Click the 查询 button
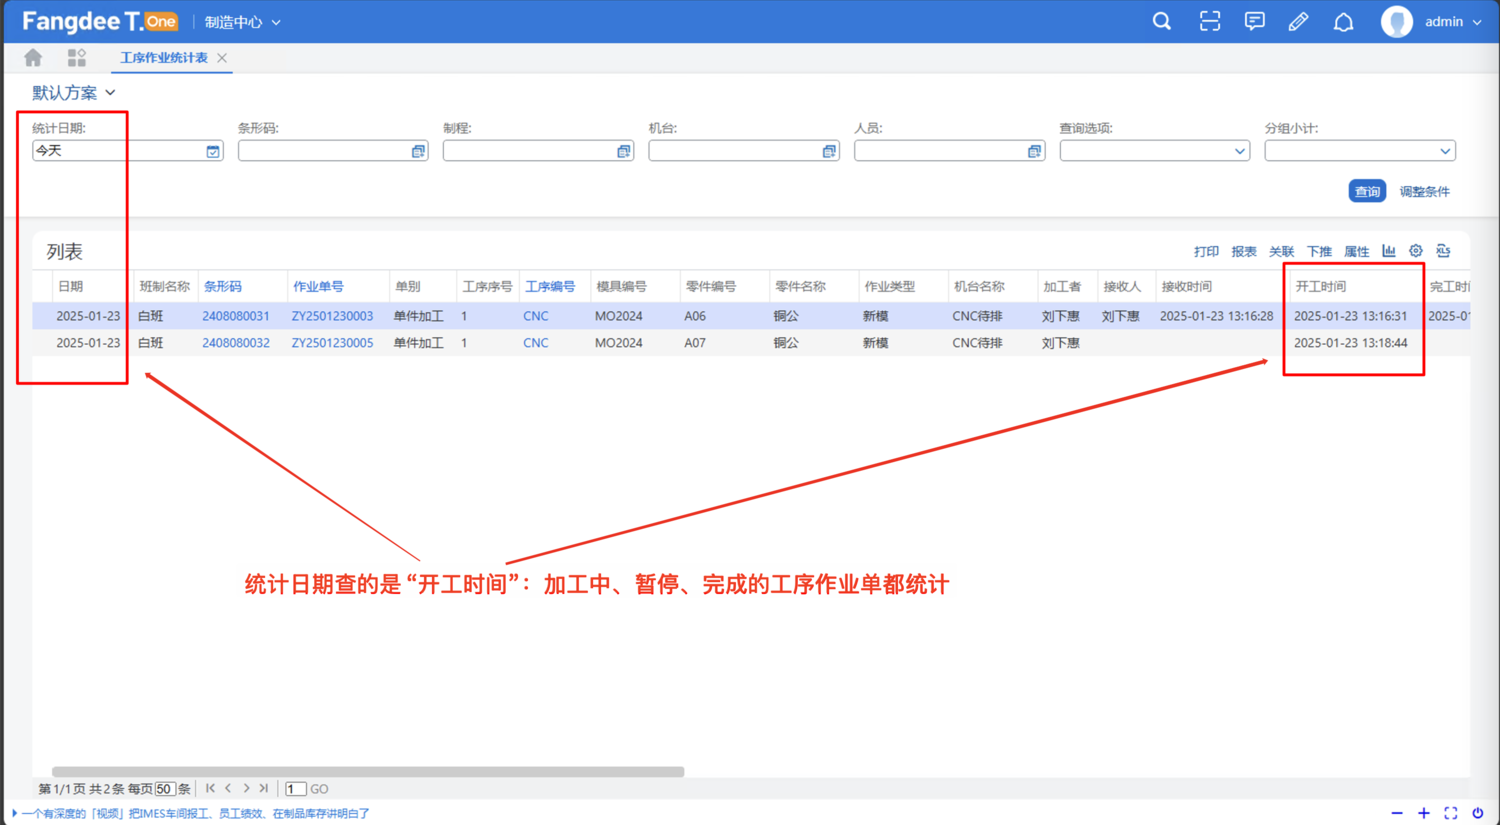Image resolution: width=1500 pixels, height=825 pixels. coord(1367,191)
